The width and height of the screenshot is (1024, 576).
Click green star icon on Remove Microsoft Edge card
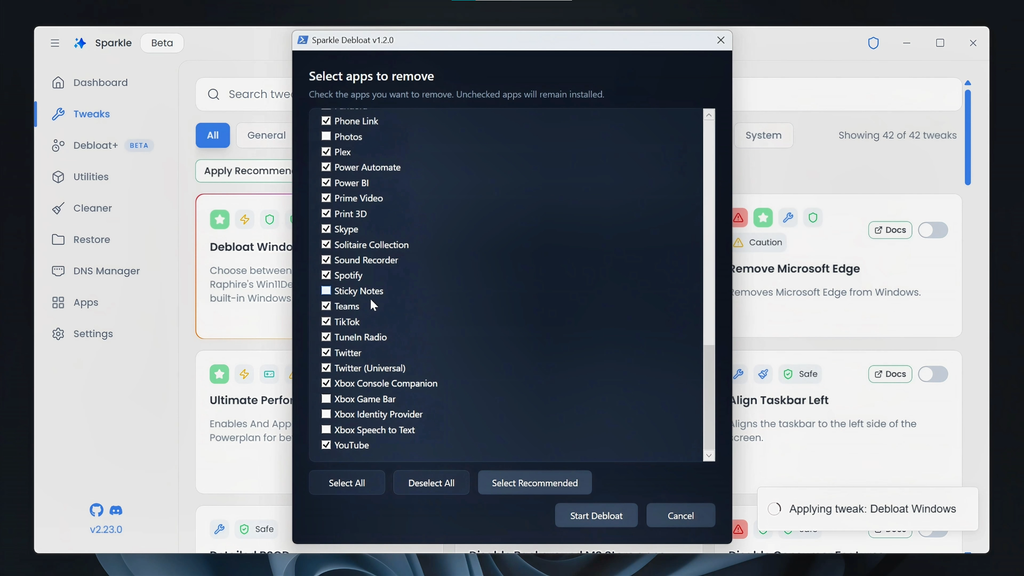pyautogui.click(x=763, y=217)
